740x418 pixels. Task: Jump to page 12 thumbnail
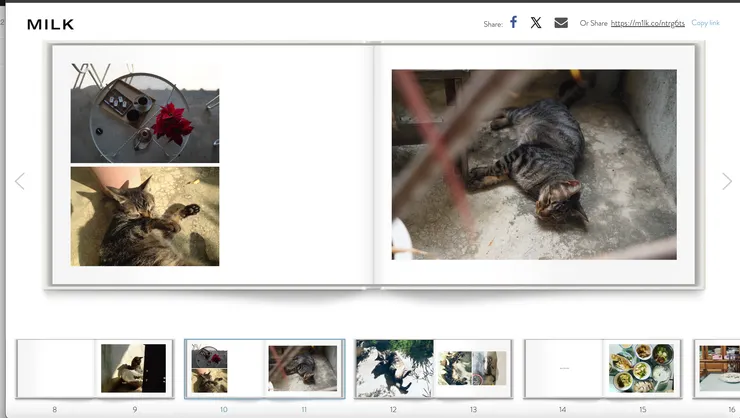point(394,368)
